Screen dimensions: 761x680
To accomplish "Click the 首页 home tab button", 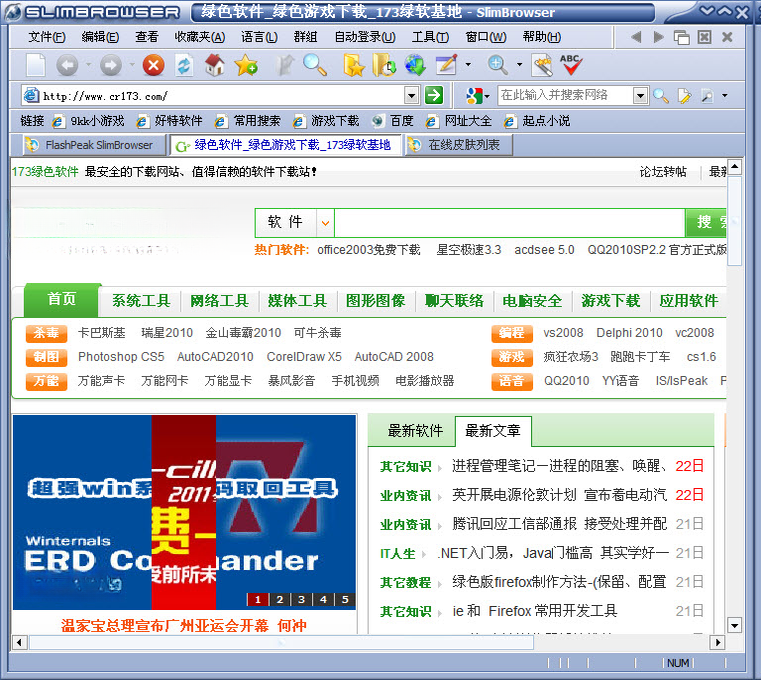I will 62,299.
